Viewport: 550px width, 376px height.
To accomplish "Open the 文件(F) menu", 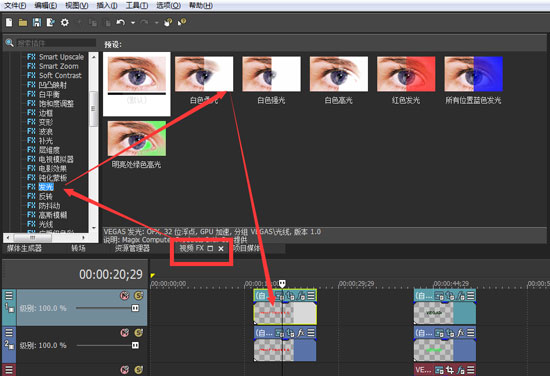I will click(15, 5).
